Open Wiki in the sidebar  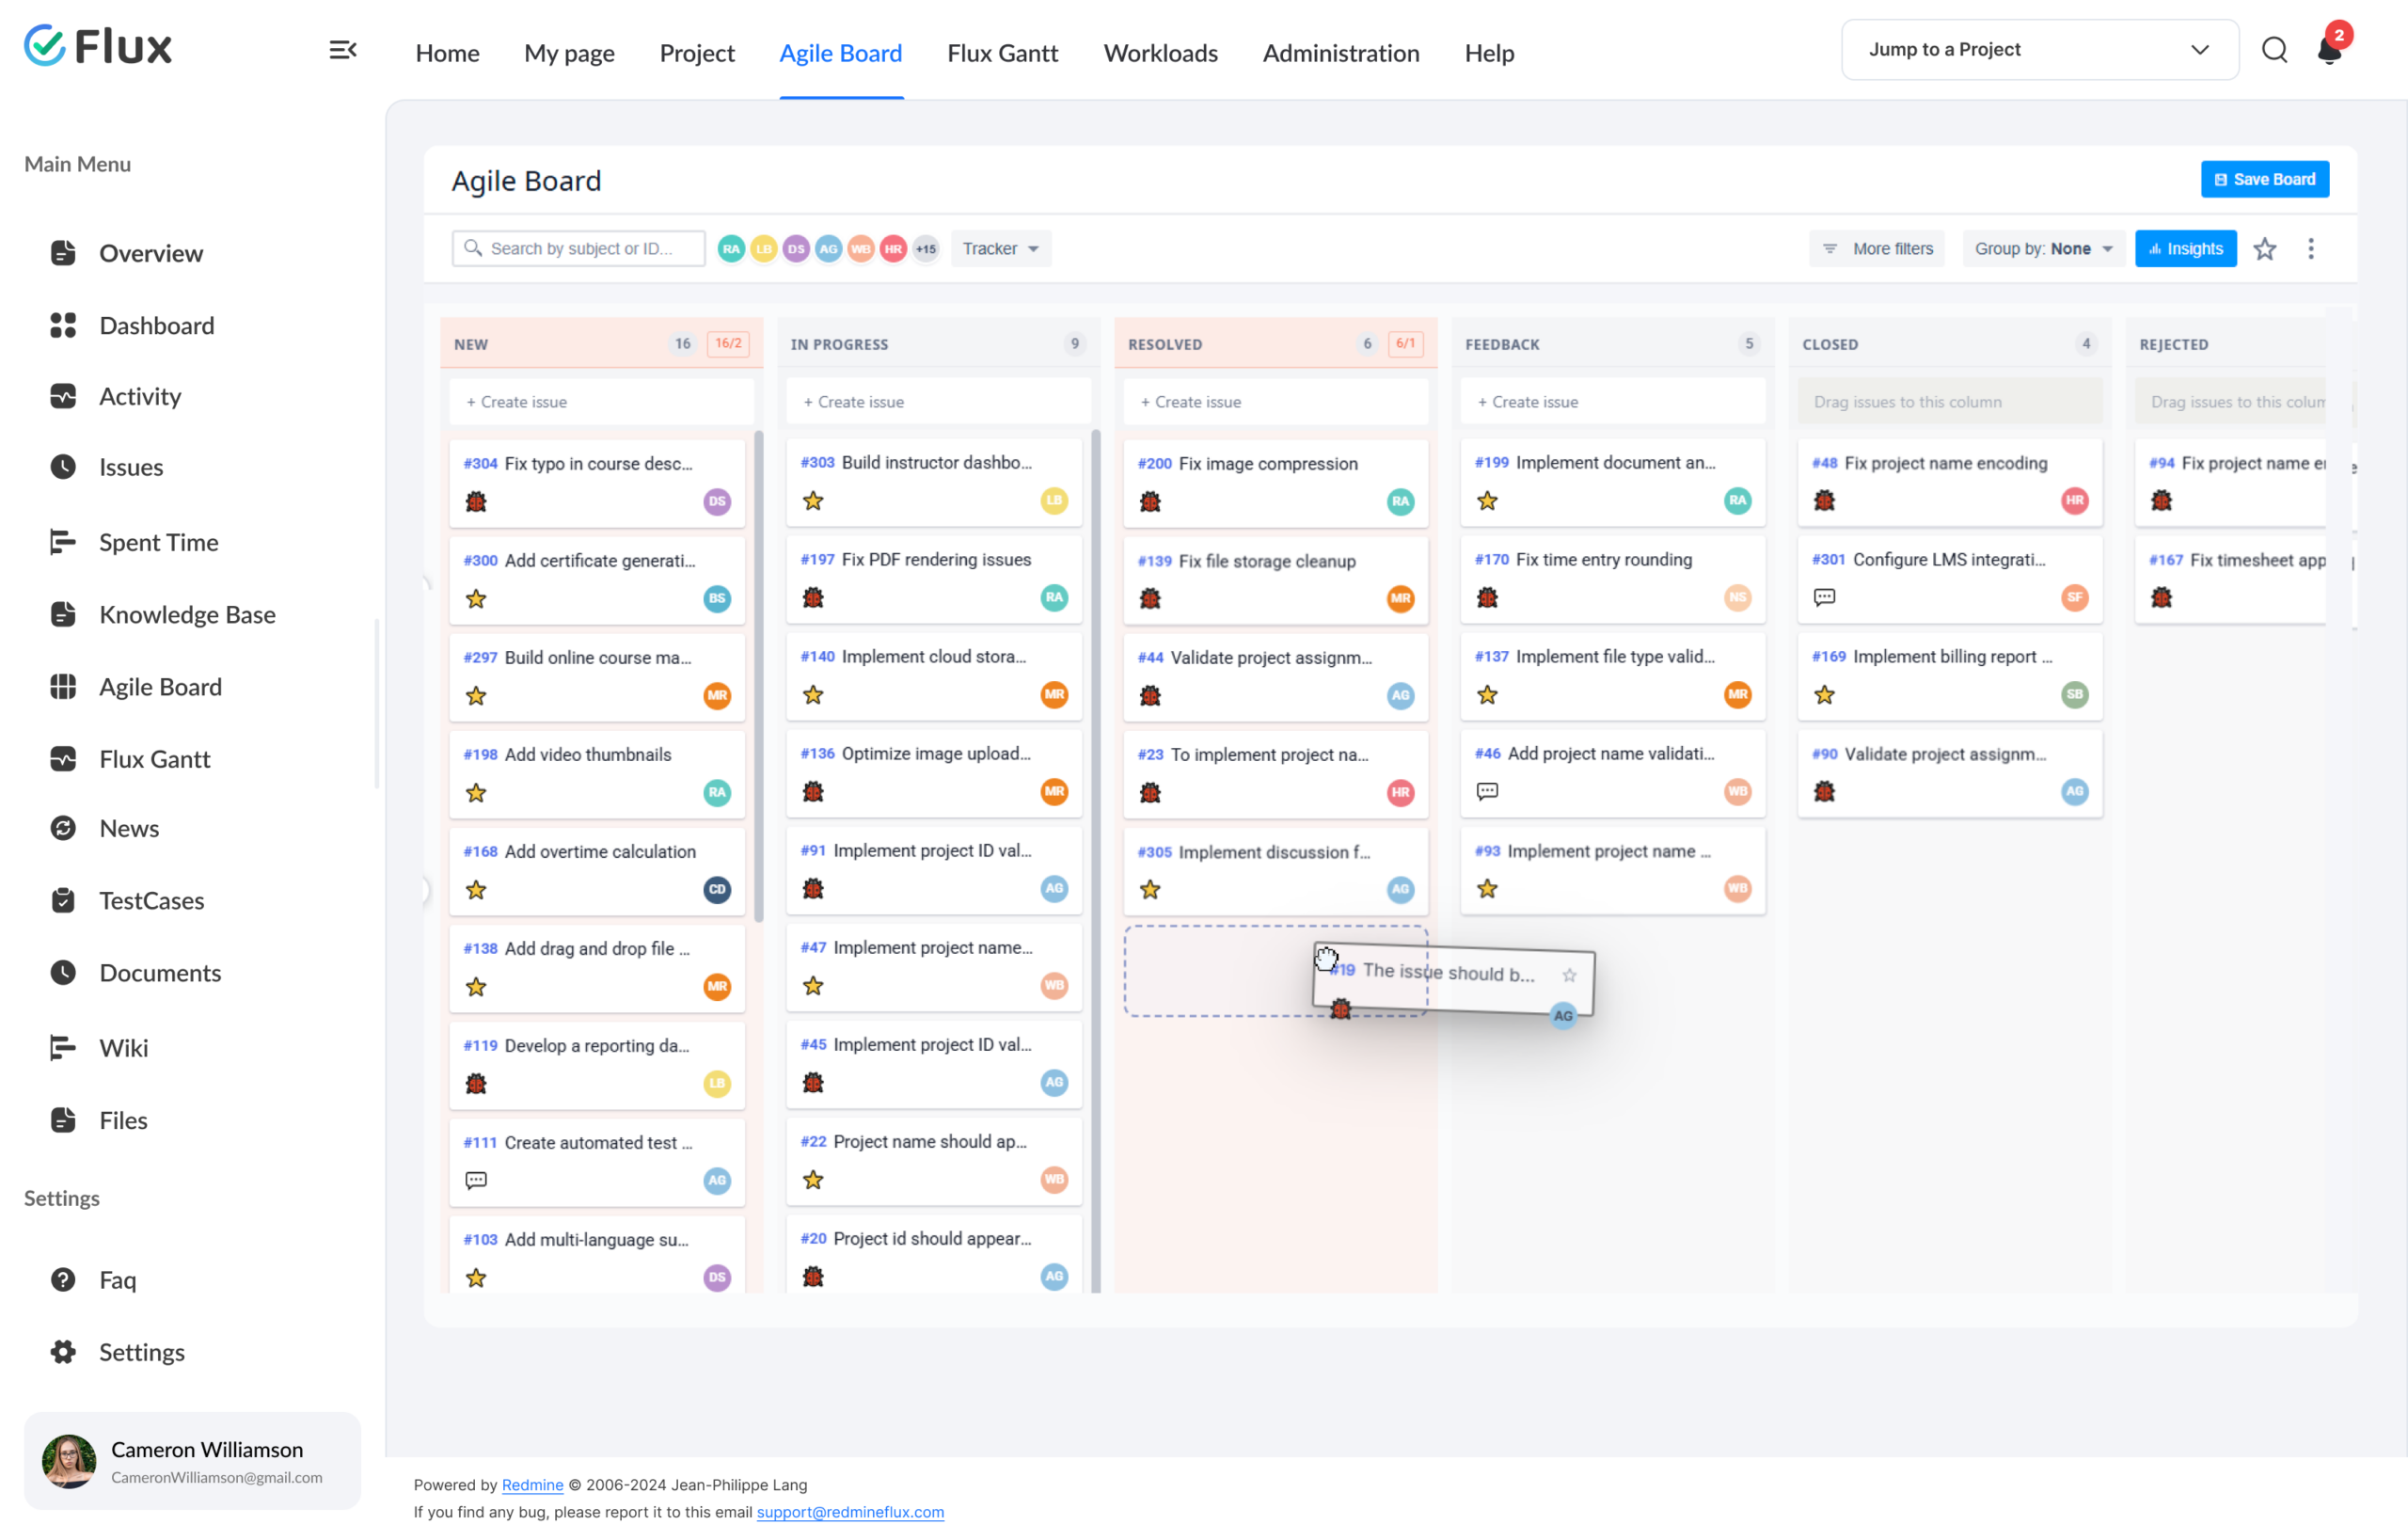(123, 1047)
